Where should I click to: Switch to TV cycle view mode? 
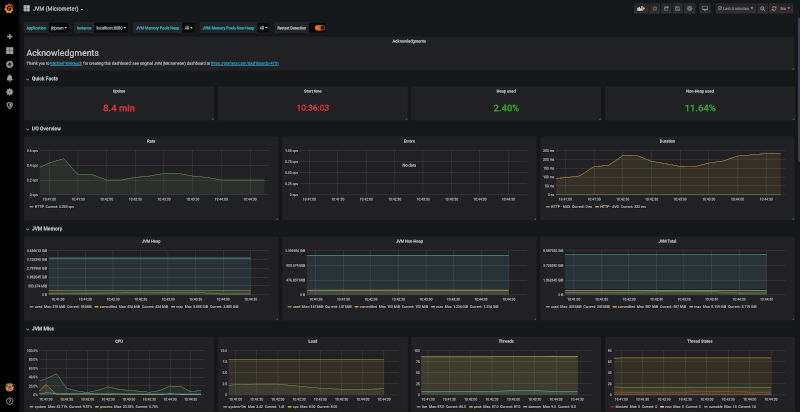click(706, 8)
